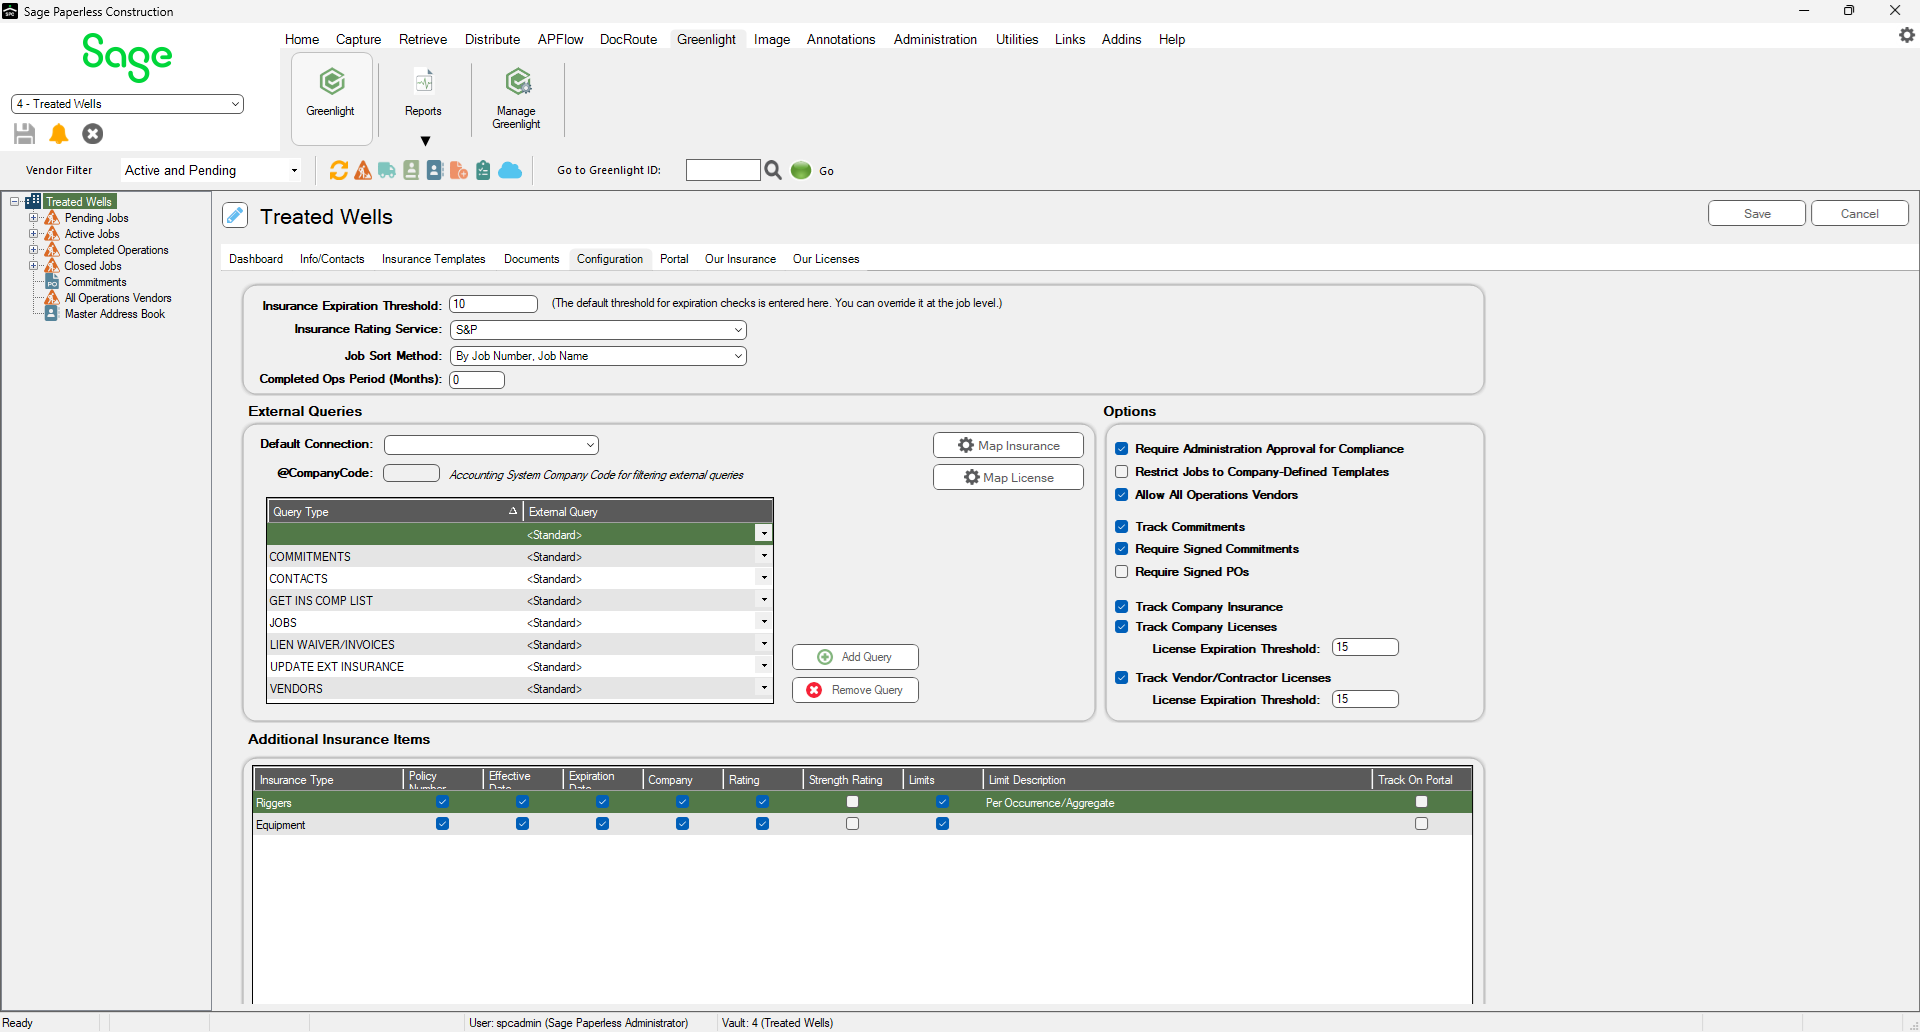
Task: Click the Map Insurance button
Action: 1008,445
